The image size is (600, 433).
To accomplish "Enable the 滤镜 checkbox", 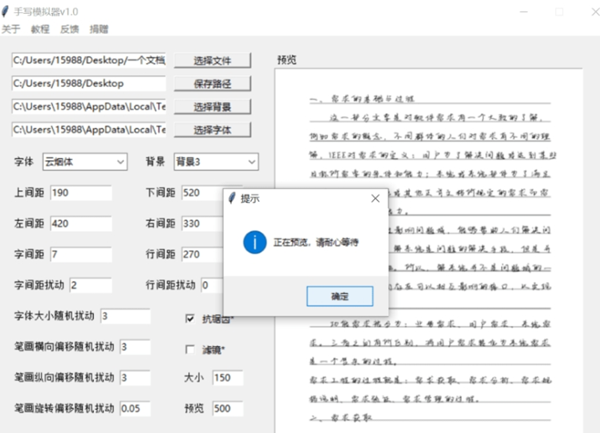I will 191,349.
